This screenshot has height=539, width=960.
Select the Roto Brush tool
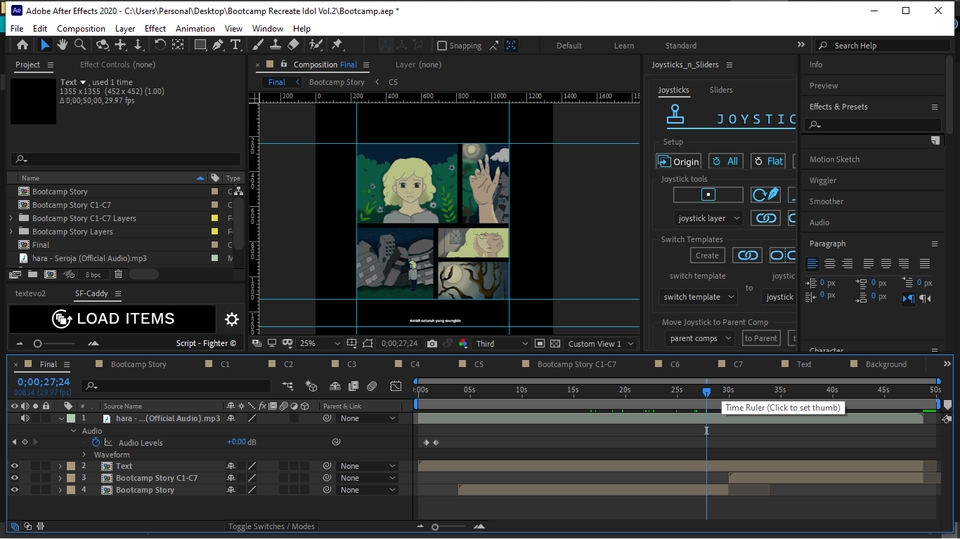(315, 45)
